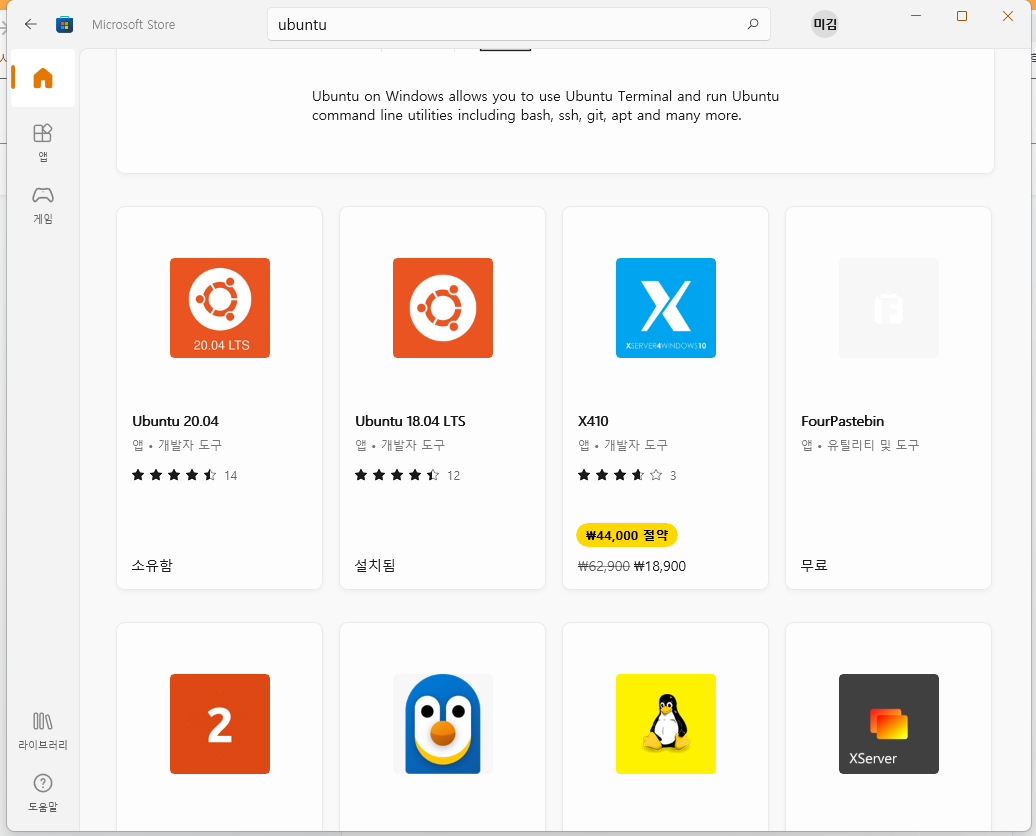
Task: Close the Microsoft Store window
Action: 1008,16
